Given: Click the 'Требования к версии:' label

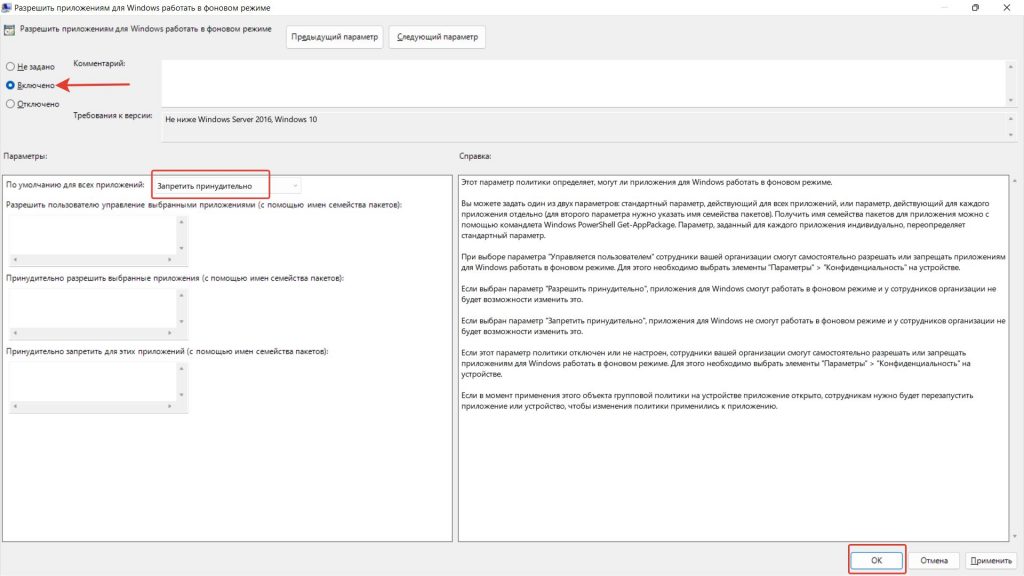Looking at the screenshot, I should 112,116.
